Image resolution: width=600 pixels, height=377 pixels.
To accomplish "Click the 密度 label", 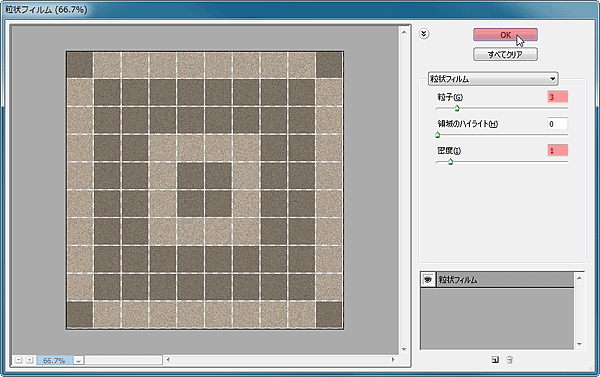I will pos(449,151).
